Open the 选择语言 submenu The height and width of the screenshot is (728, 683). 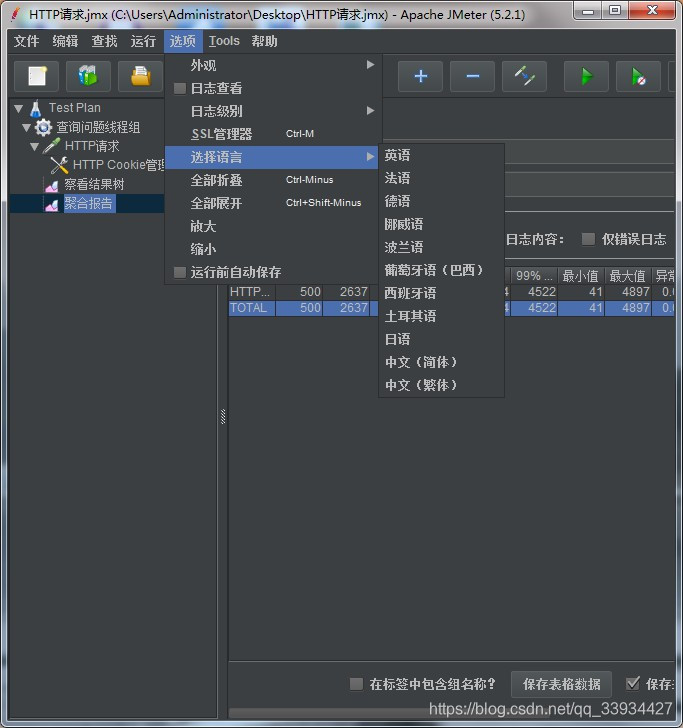point(272,157)
